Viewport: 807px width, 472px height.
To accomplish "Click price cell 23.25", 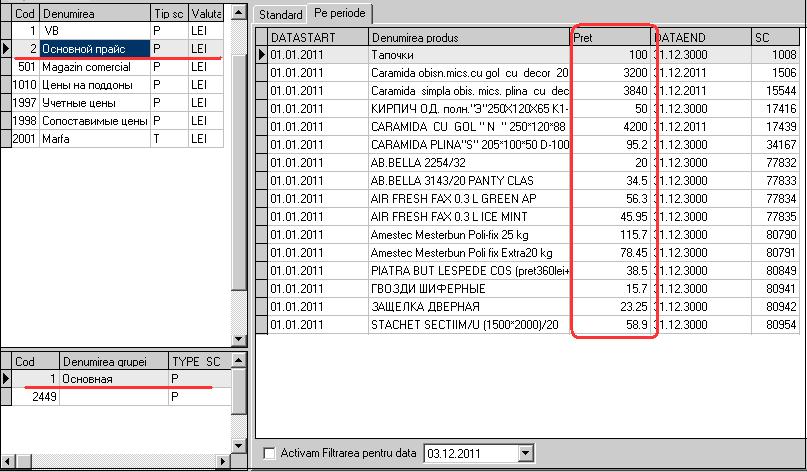I will [x=610, y=307].
